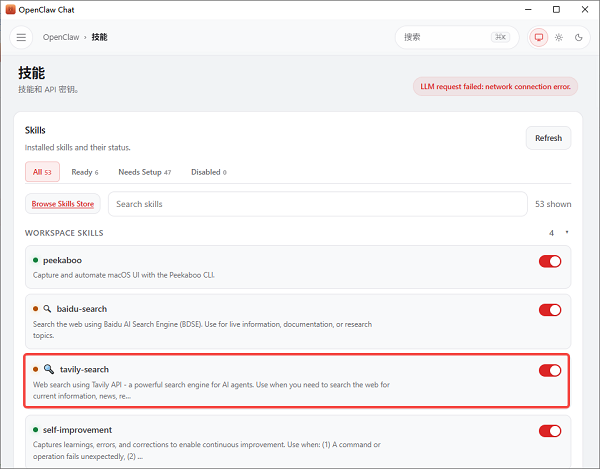Viewport: 600px width, 469px height.
Task: Click the green status dot next to peekaboo
Action: [x=36, y=260]
